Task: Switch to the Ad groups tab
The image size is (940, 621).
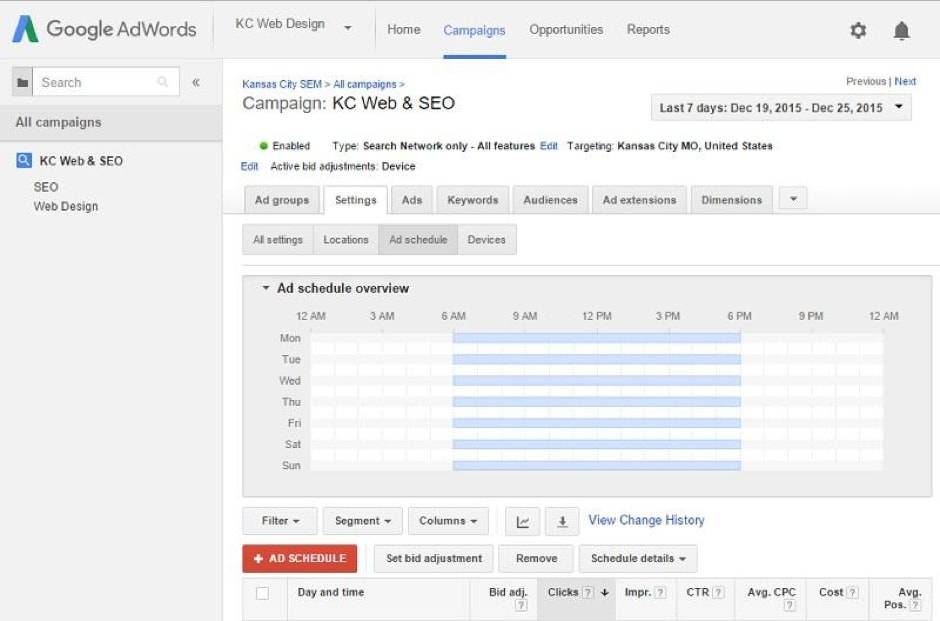Action: coord(282,200)
